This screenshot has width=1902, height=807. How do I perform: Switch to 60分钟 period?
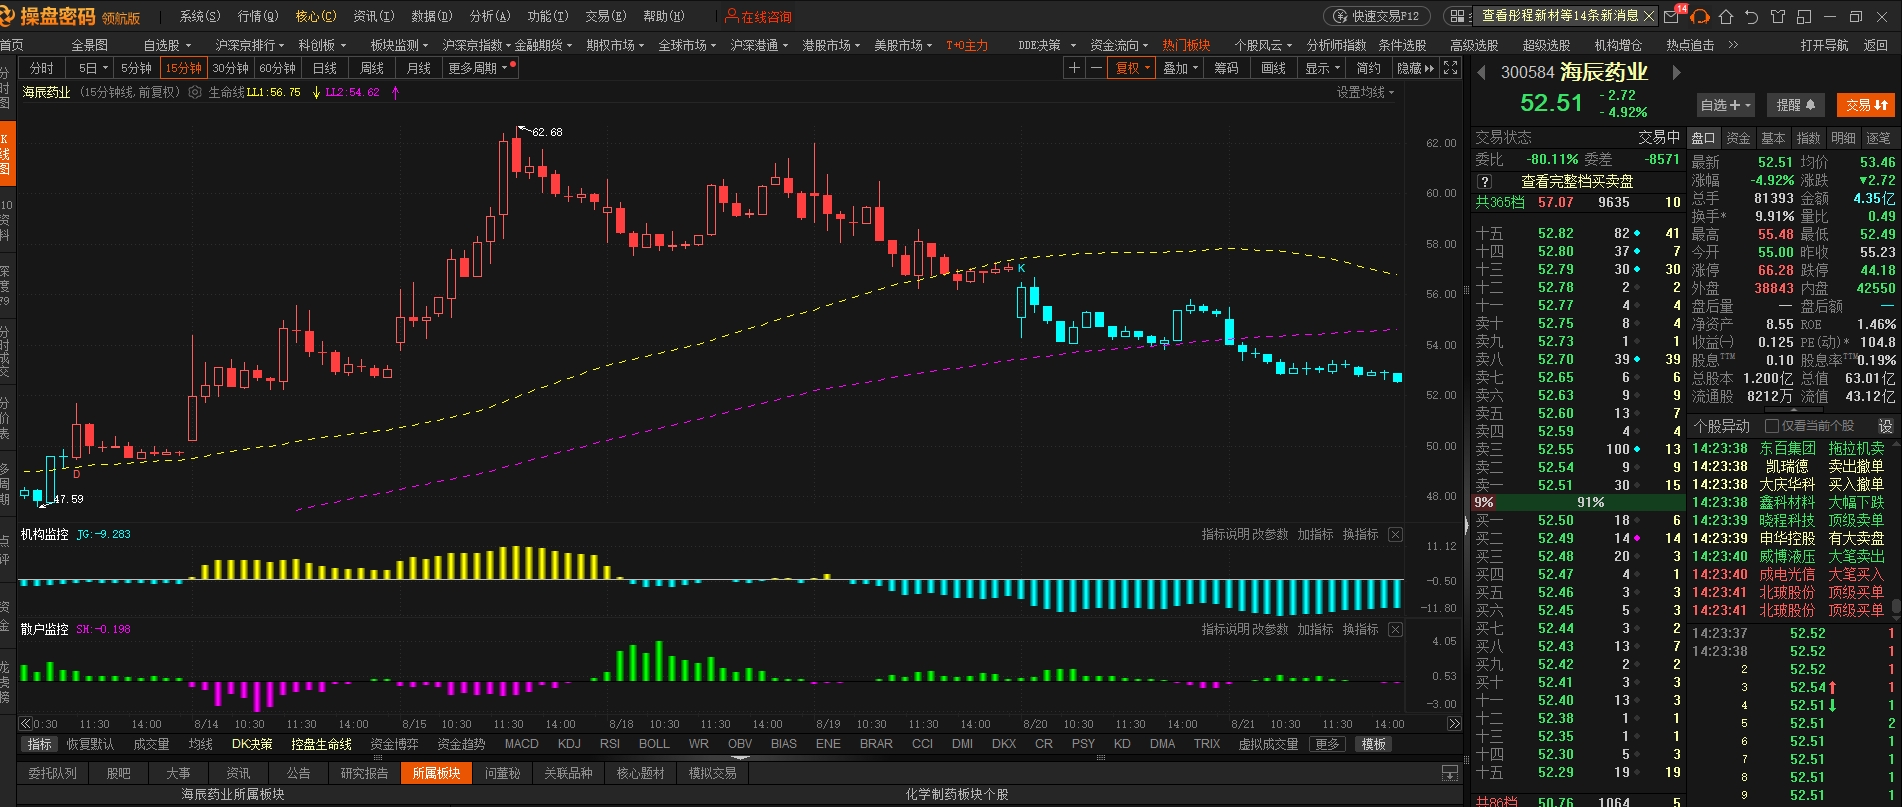277,68
